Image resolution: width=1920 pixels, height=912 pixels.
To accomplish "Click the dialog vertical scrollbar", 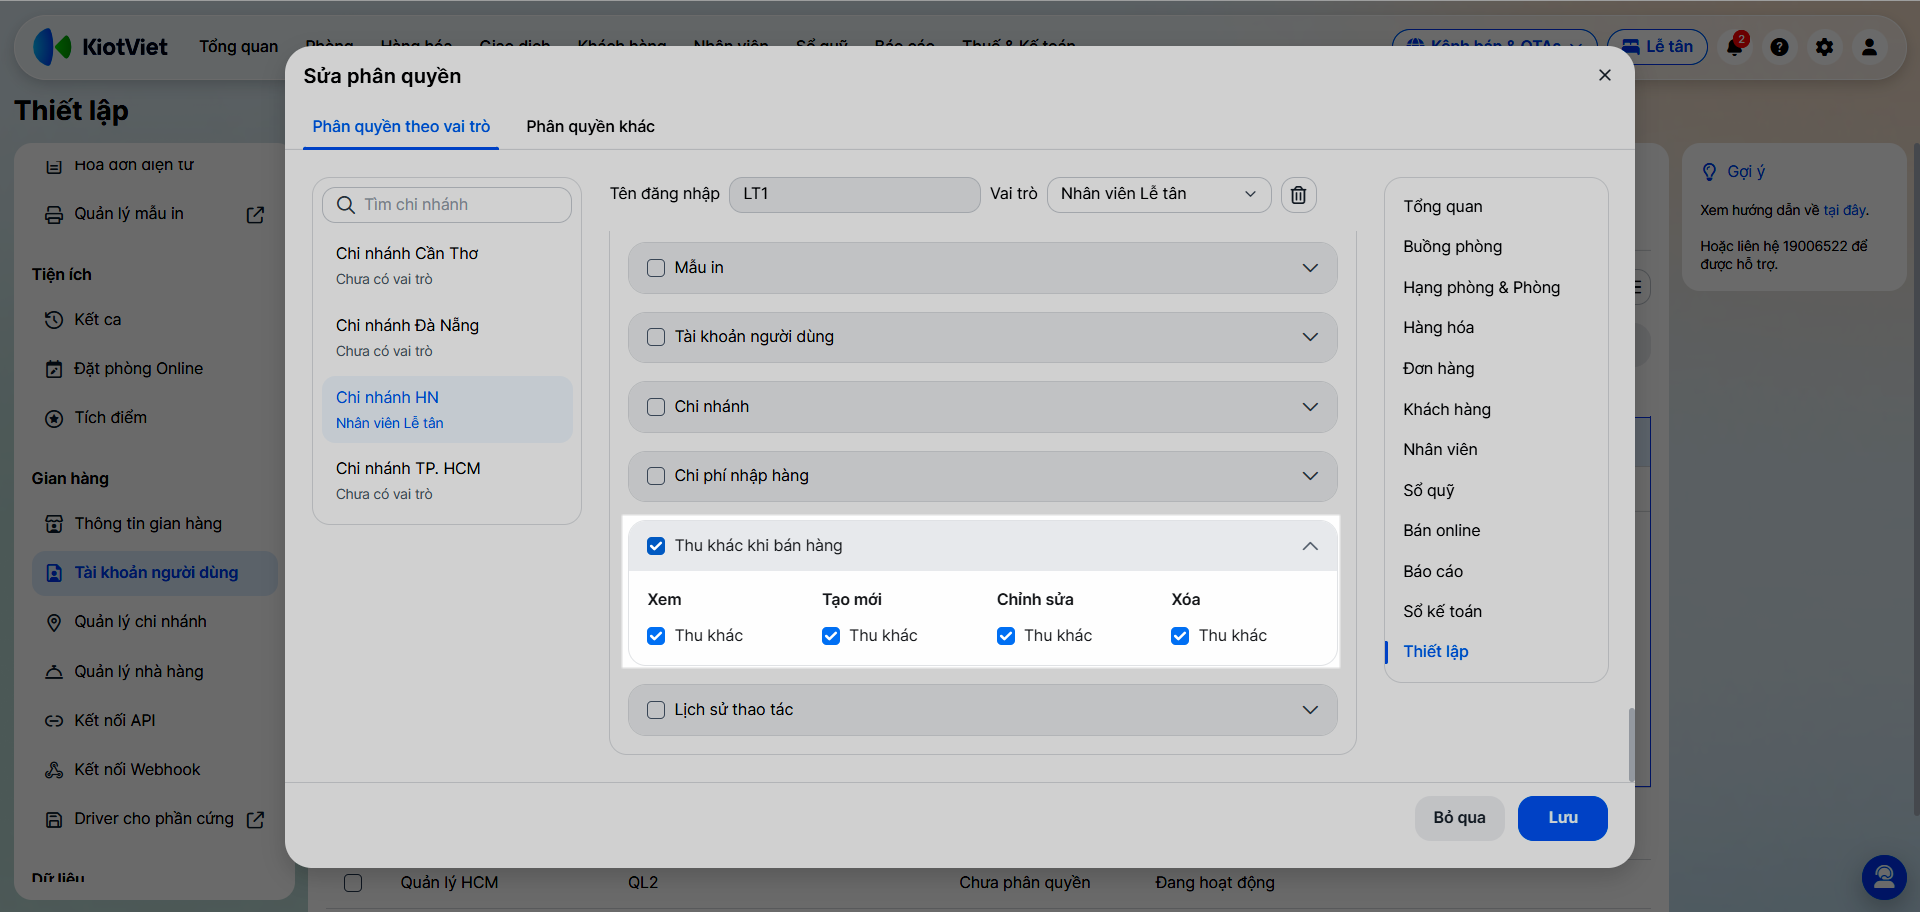I will tap(1631, 745).
